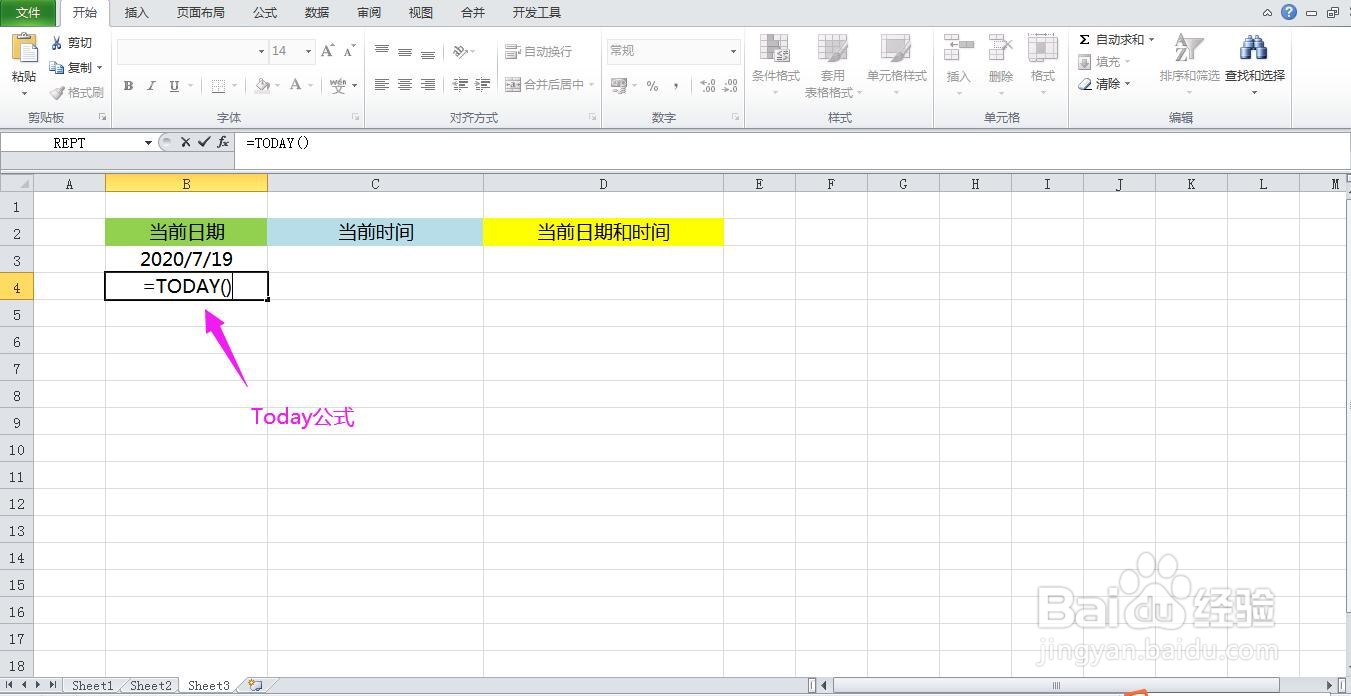
Task: Switch to the 公式 tab
Action: pos(265,13)
